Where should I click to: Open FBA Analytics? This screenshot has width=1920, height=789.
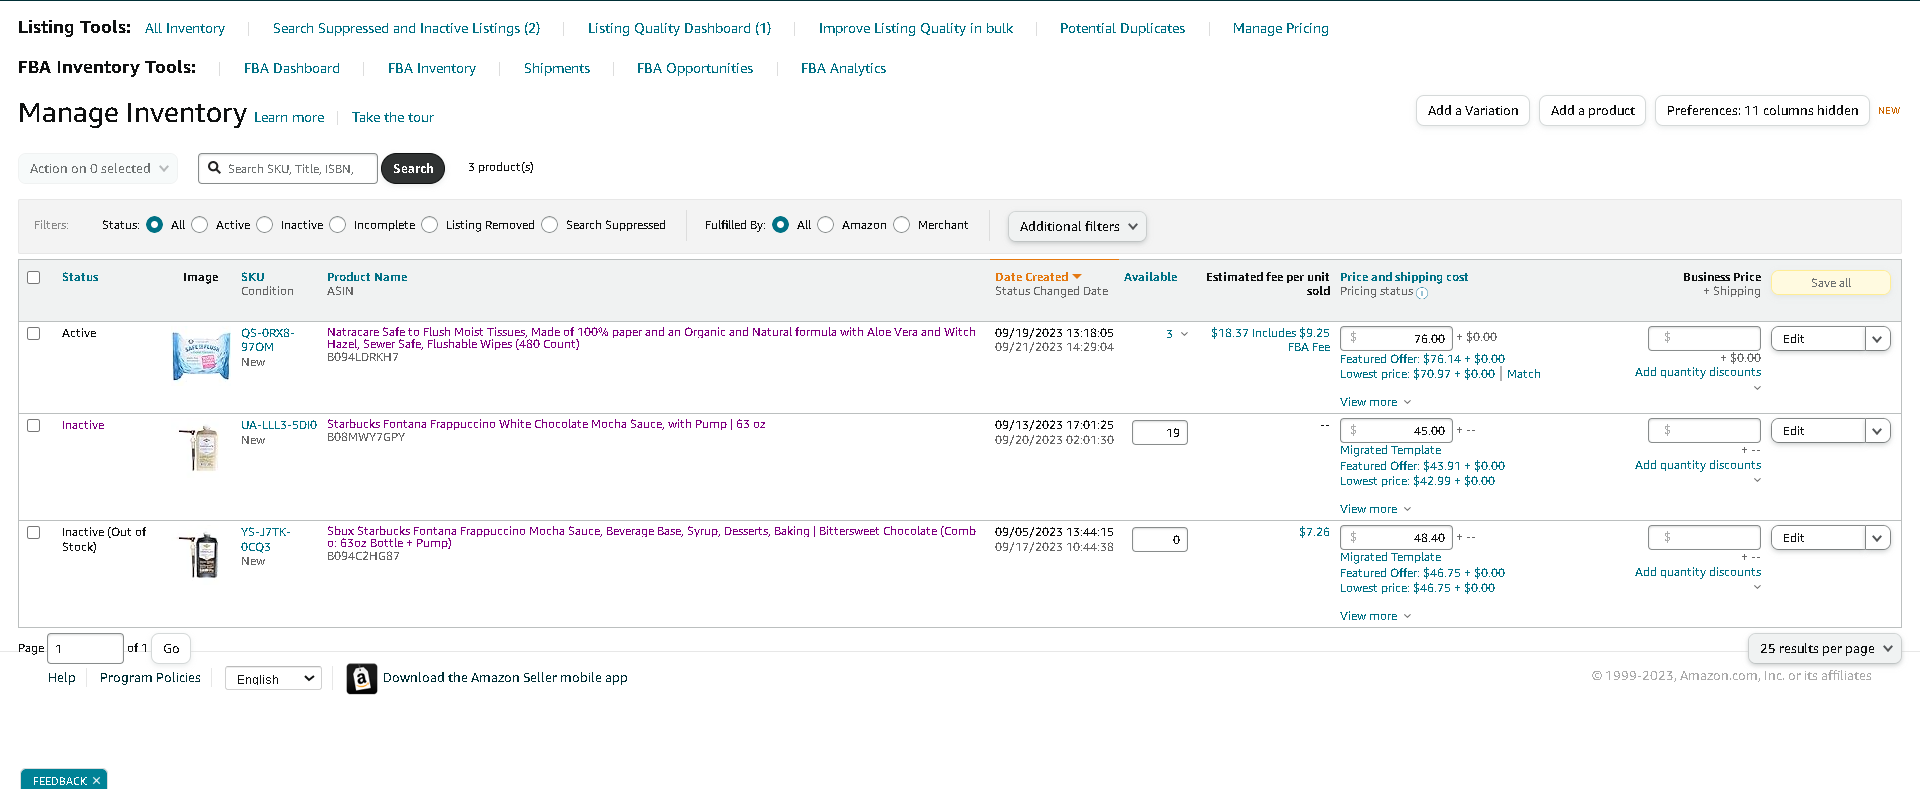click(x=843, y=68)
